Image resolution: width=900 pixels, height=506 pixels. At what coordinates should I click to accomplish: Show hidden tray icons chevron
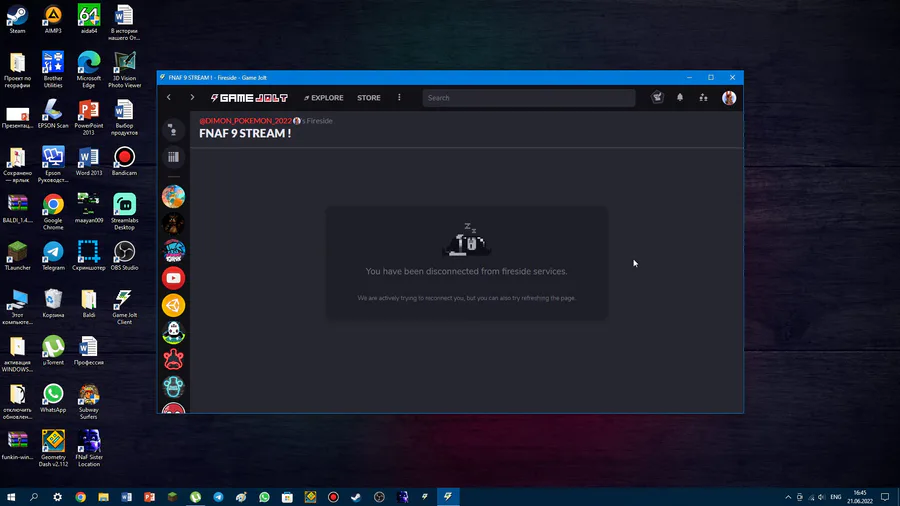click(x=788, y=497)
